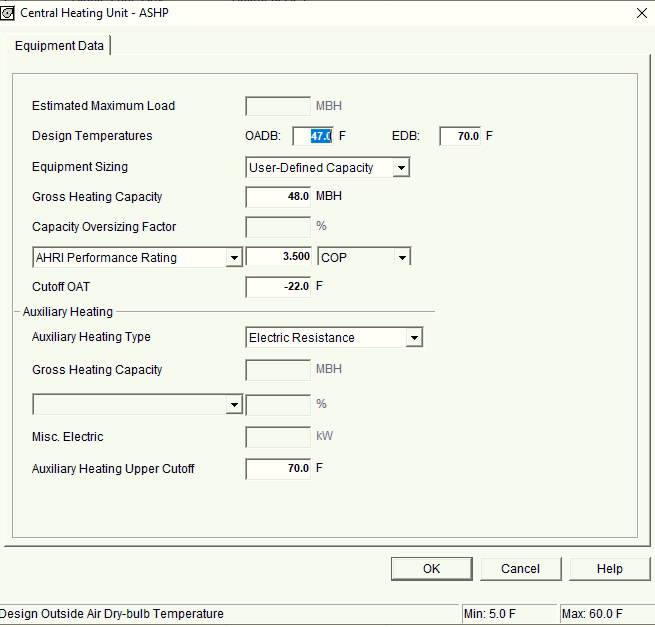Viewport: 655px width, 627px height.
Task: Click the 3.500 performance rating value field
Action: point(278,257)
